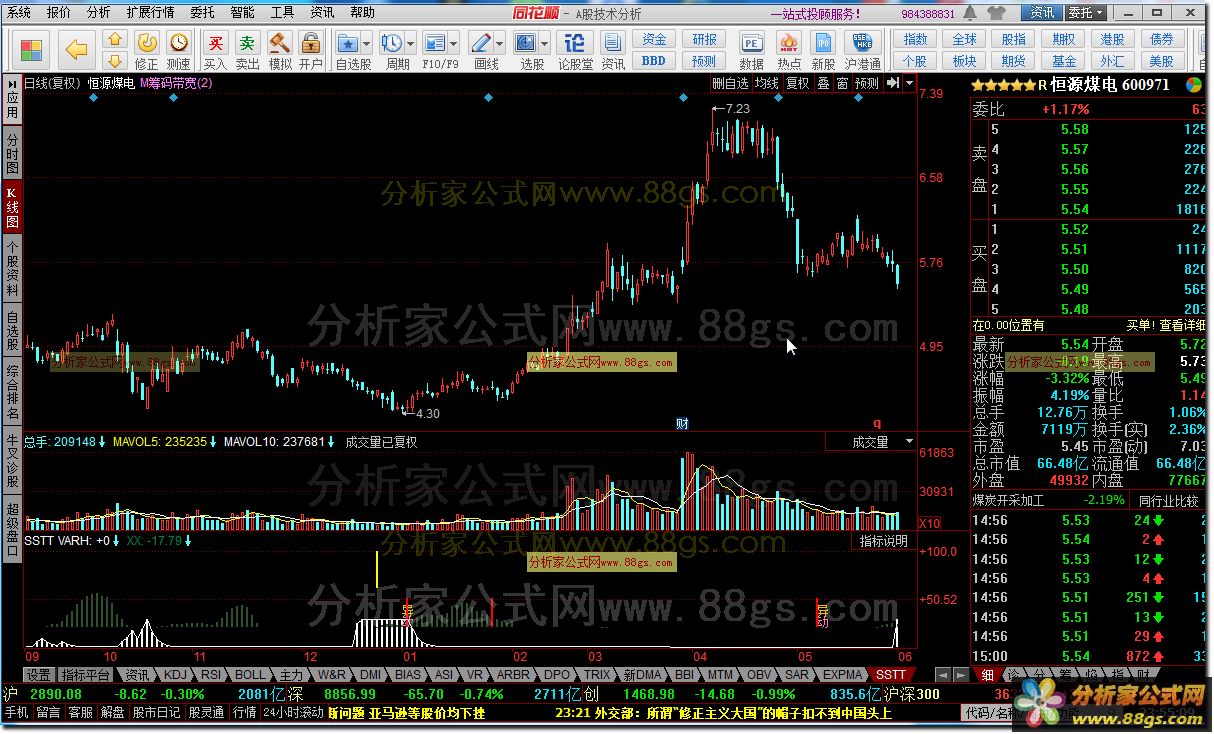Open the 智能 menu
The width and height of the screenshot is (1214, 734).
242,13
